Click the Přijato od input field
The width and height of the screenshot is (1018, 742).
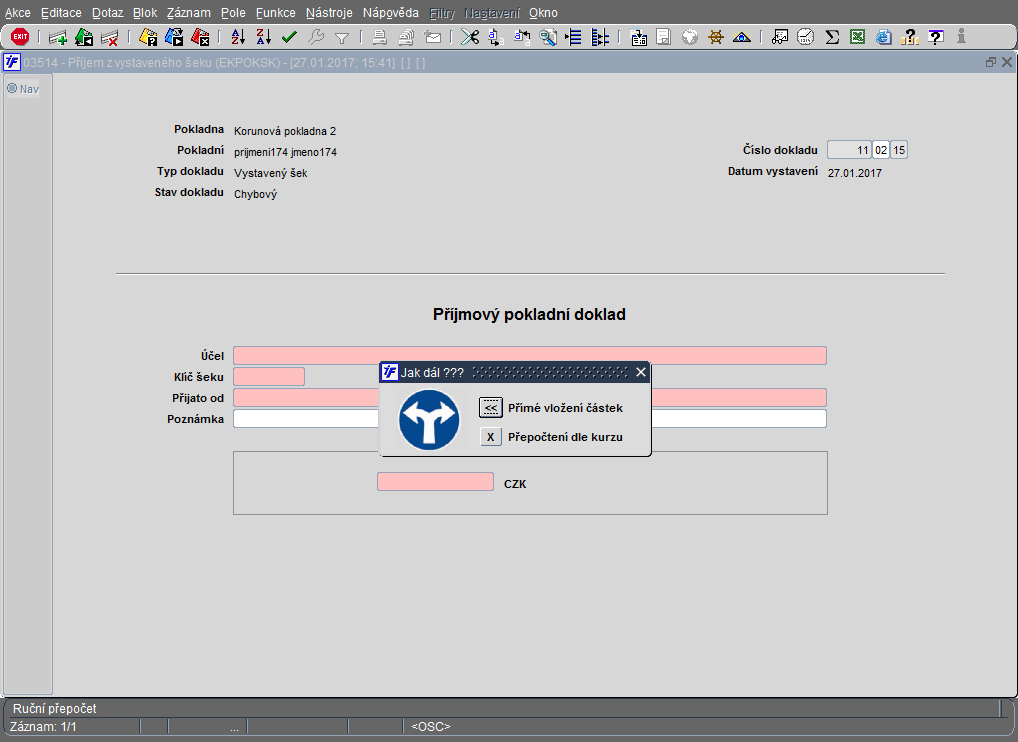tap(530, 398)
